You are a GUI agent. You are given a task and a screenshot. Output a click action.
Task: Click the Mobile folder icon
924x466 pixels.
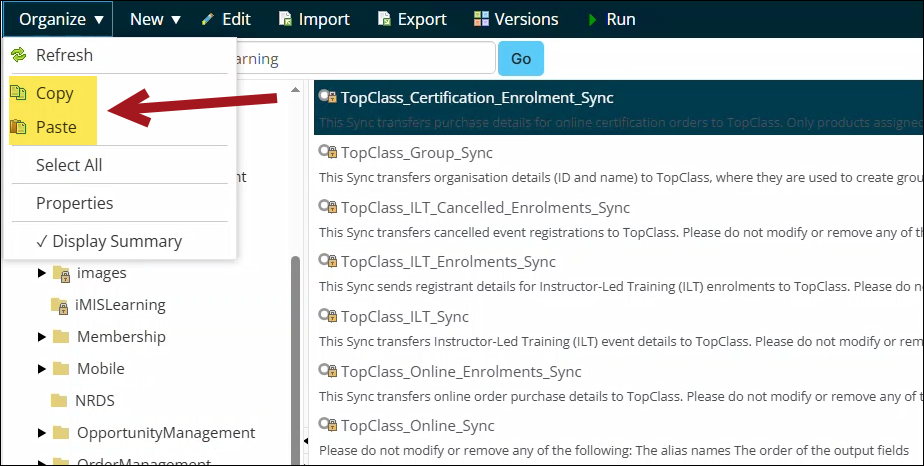[61, 369]
